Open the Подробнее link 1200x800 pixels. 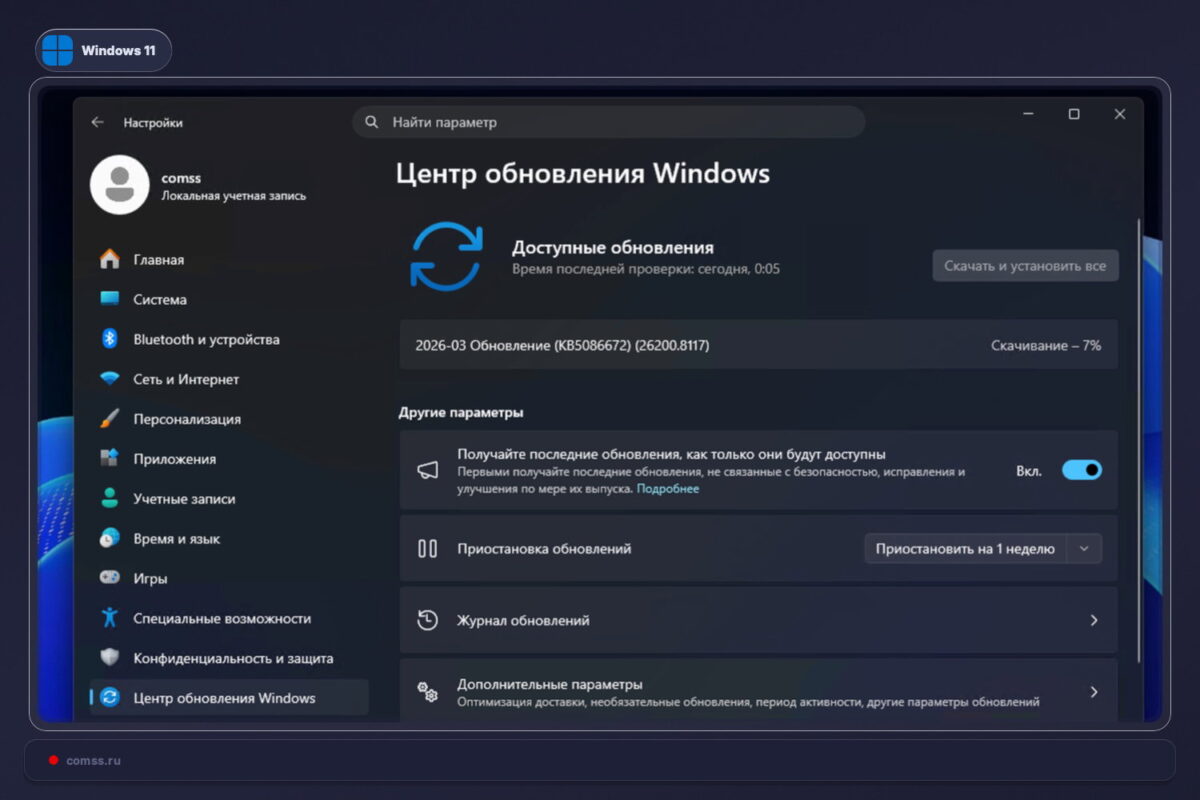667,489
